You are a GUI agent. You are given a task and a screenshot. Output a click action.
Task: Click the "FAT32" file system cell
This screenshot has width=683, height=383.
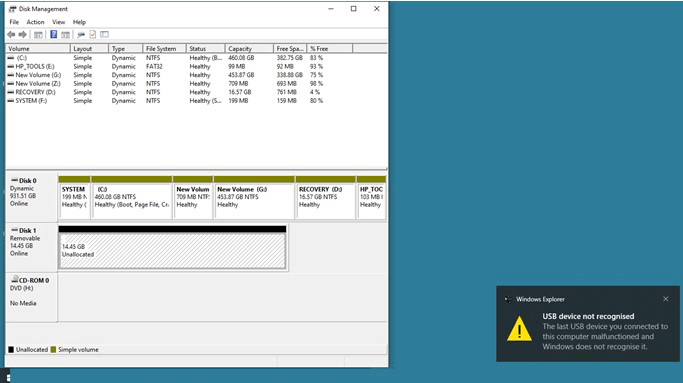coord(154,67)
